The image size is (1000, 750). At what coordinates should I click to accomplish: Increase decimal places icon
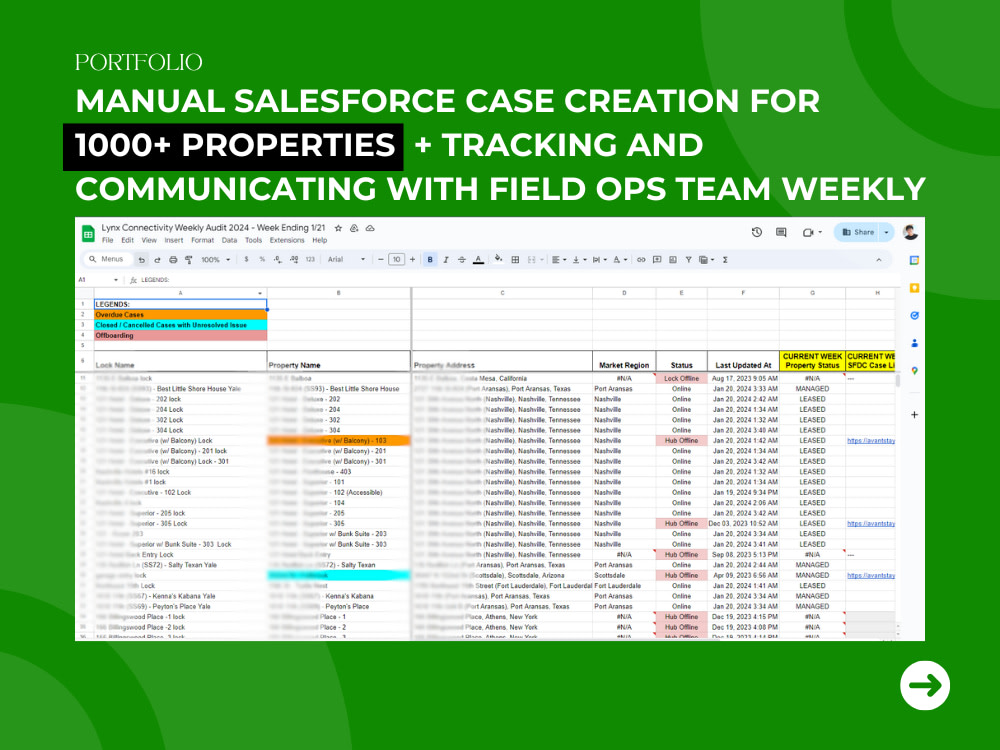pyautogui.click(x=294, y=260)
